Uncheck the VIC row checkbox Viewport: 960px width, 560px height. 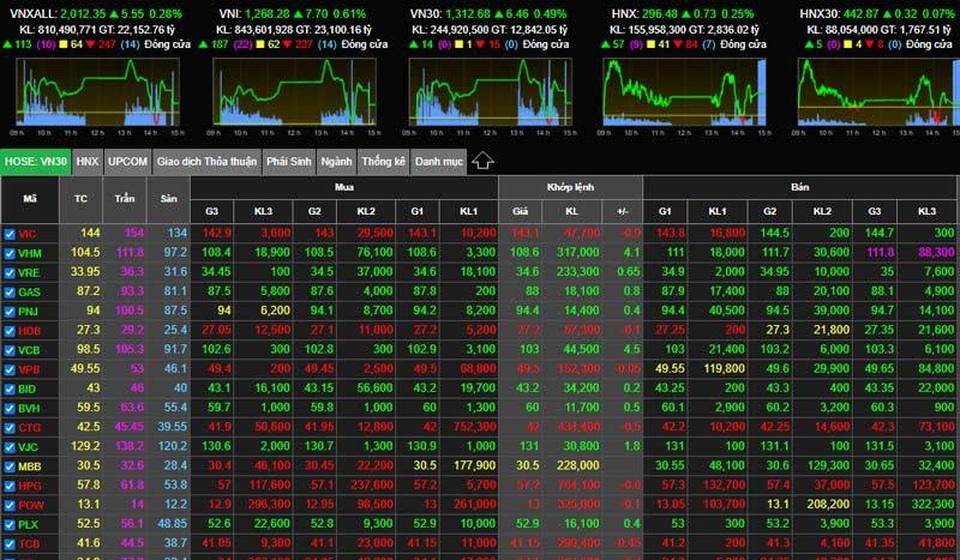pyautogui.click(x=9, y=234)
